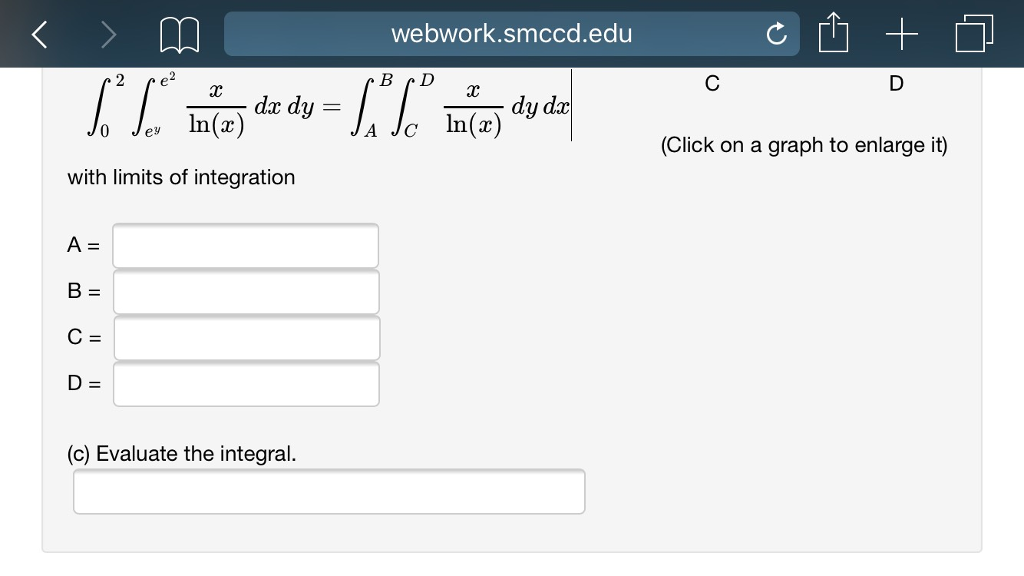This screenshot has width=1024, height=576.
Task: Click the integral evaluation answer box
Action: click(x=330, y=490)
